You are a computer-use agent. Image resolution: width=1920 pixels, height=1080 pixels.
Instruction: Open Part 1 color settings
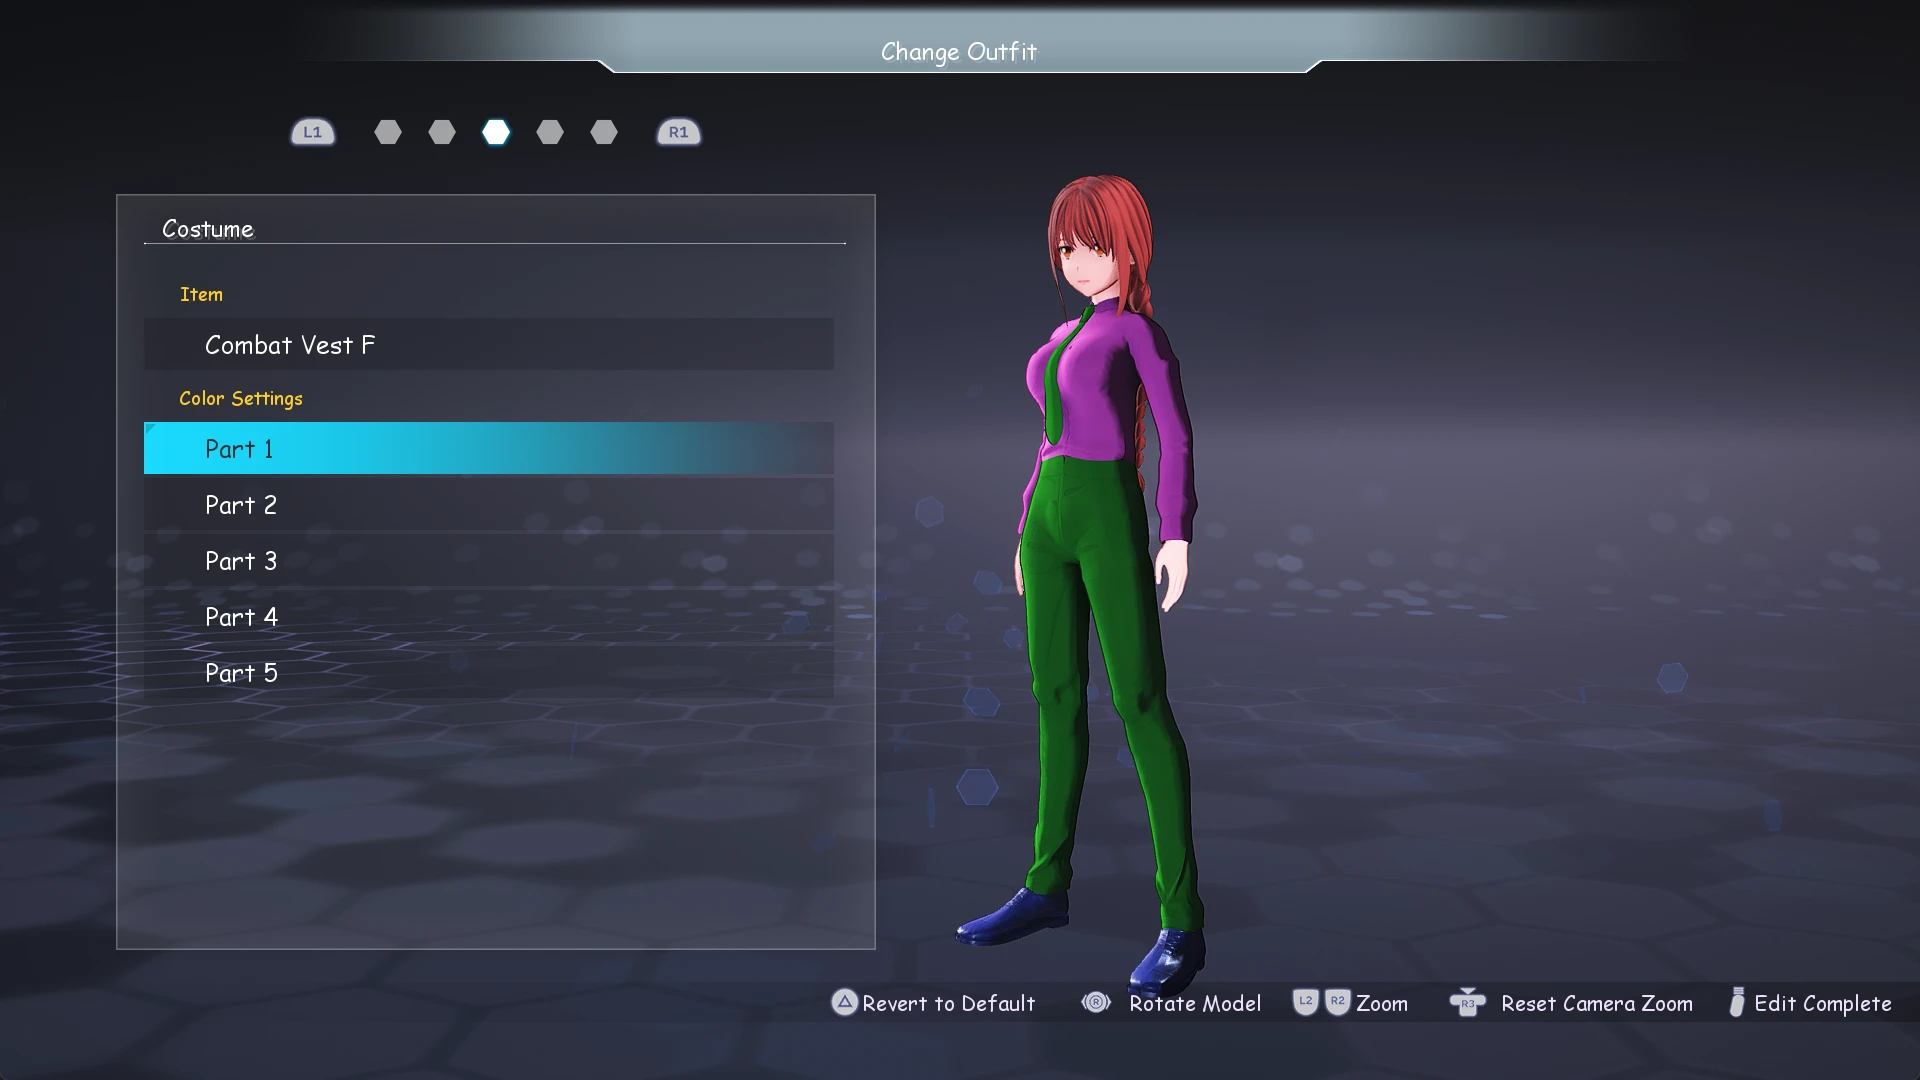(488, 449)
